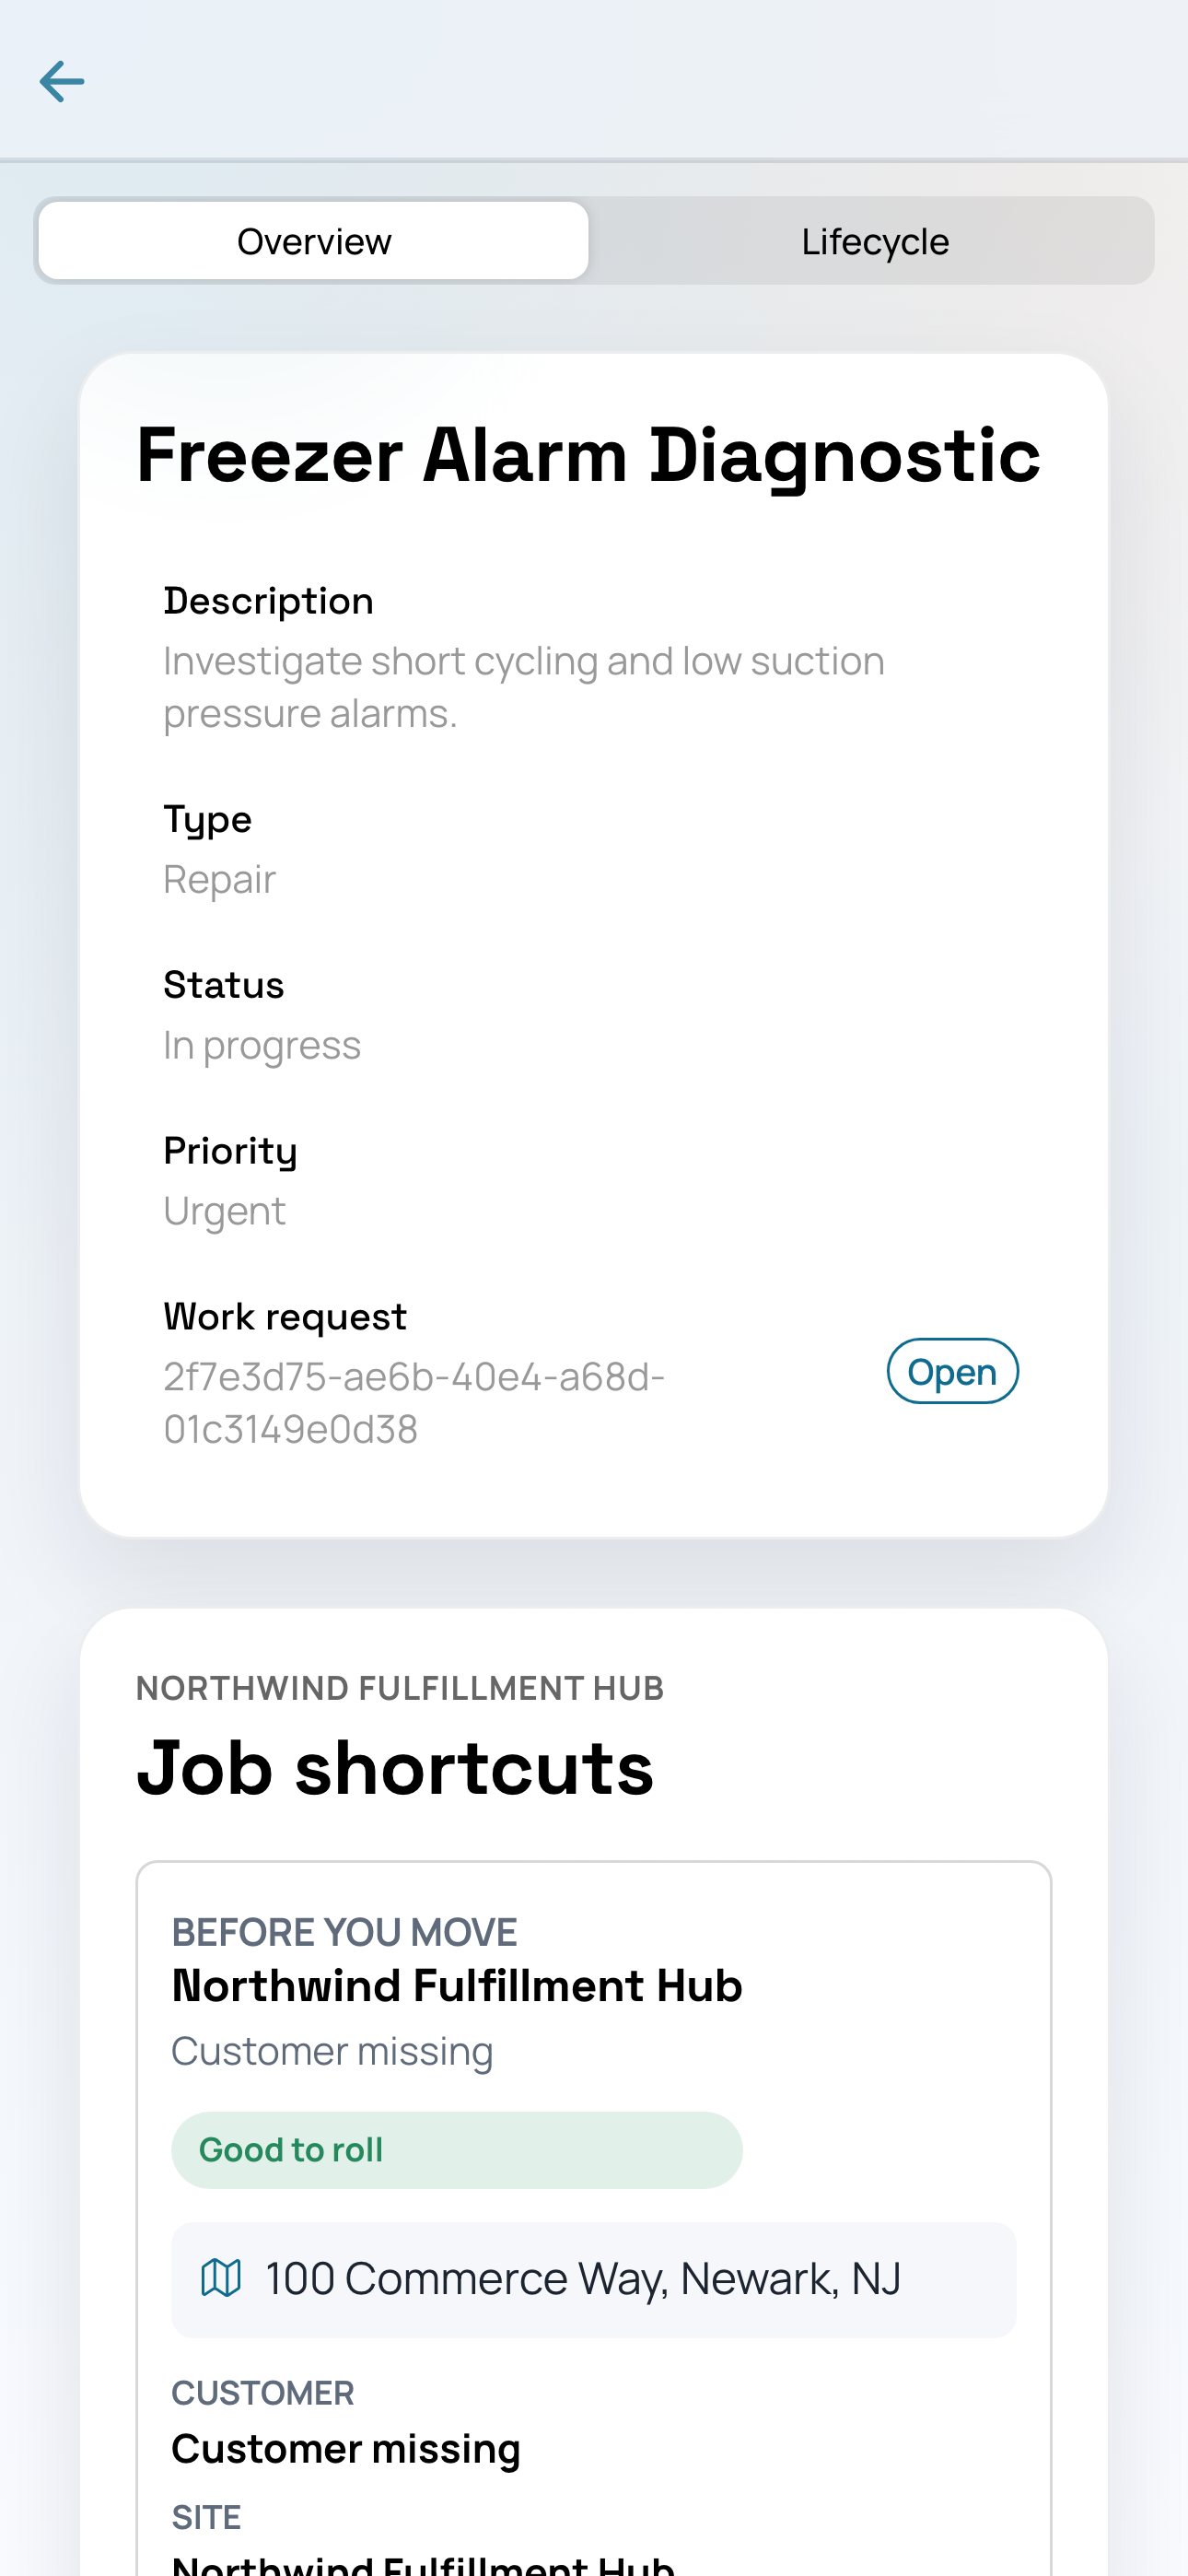Click the Freezer Alarm Diagnostic title
The width and height of the screenshot is (1188, 2576).
(588, 455)
